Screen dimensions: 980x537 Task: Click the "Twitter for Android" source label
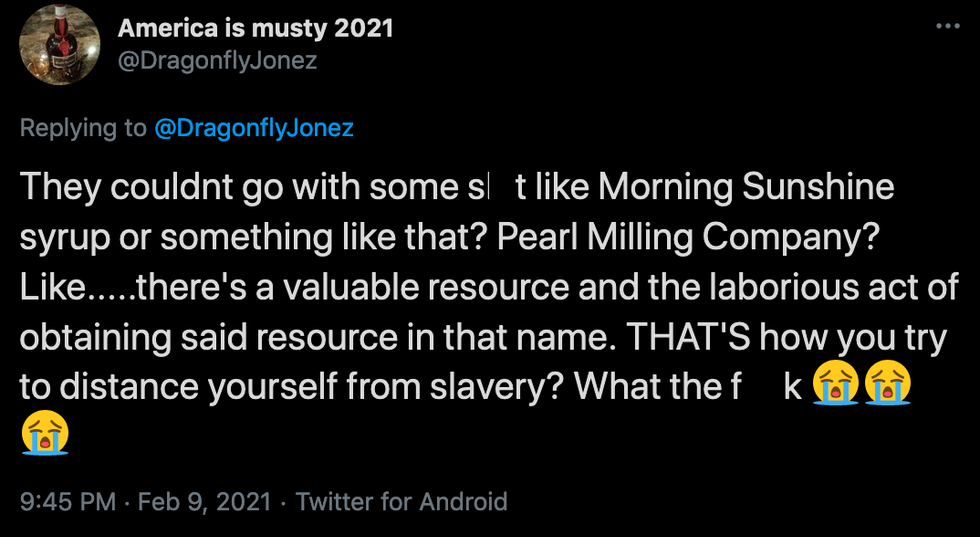tap(401, 501)
